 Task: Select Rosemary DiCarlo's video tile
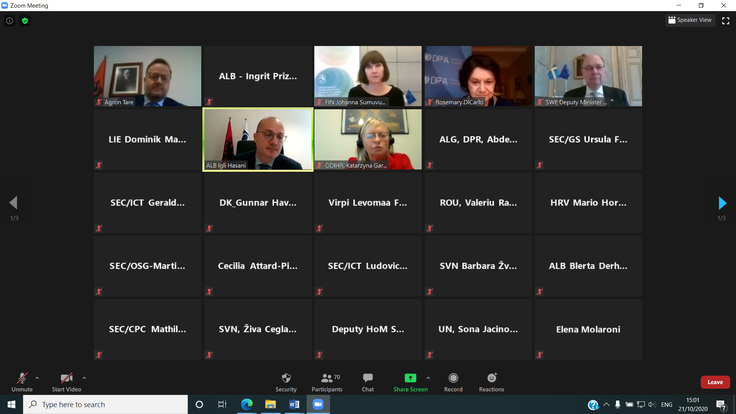click(x=478, y=76)
